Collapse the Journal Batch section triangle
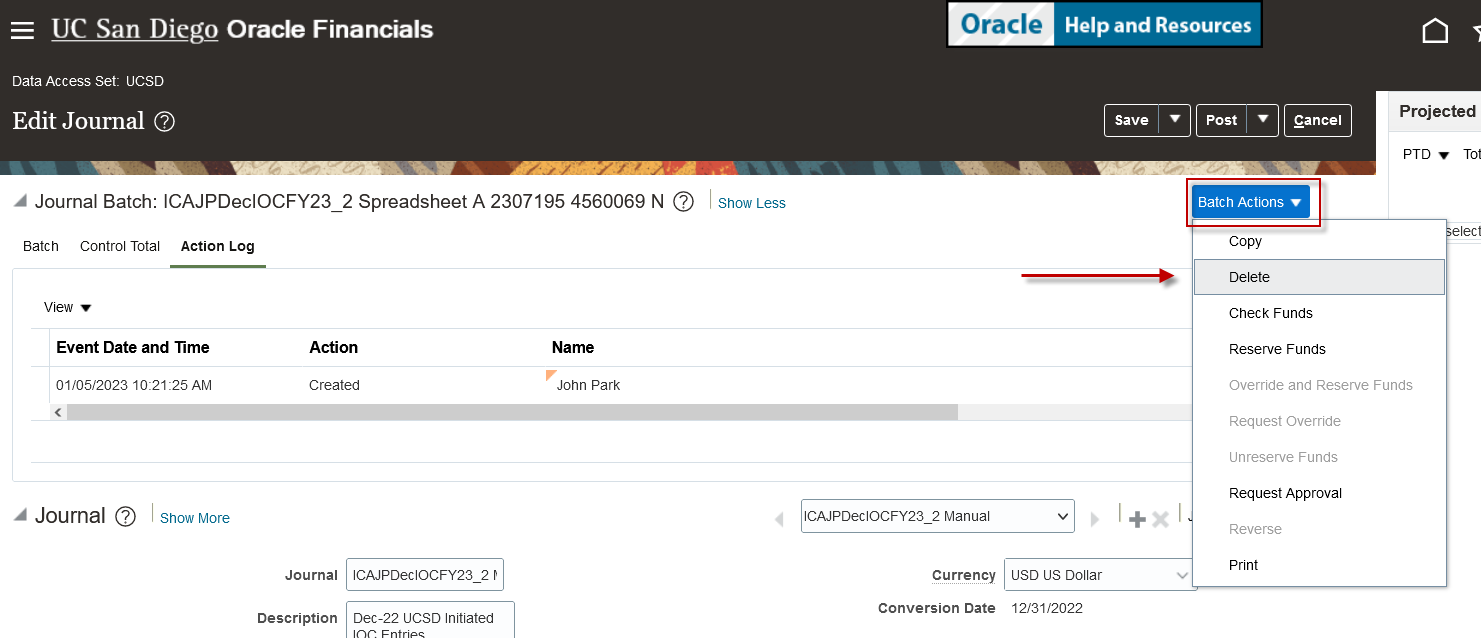This screenshot has height=638, width=1481. click(21, 202)
